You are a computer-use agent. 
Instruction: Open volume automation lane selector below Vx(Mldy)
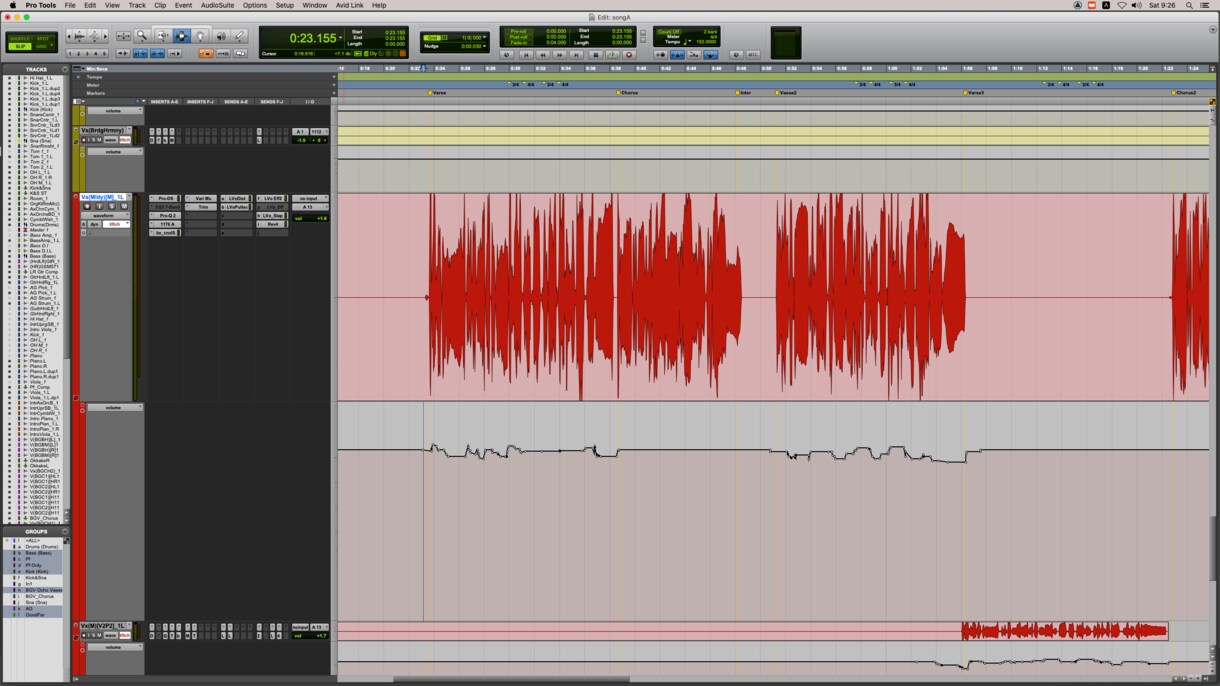[114, 408]
